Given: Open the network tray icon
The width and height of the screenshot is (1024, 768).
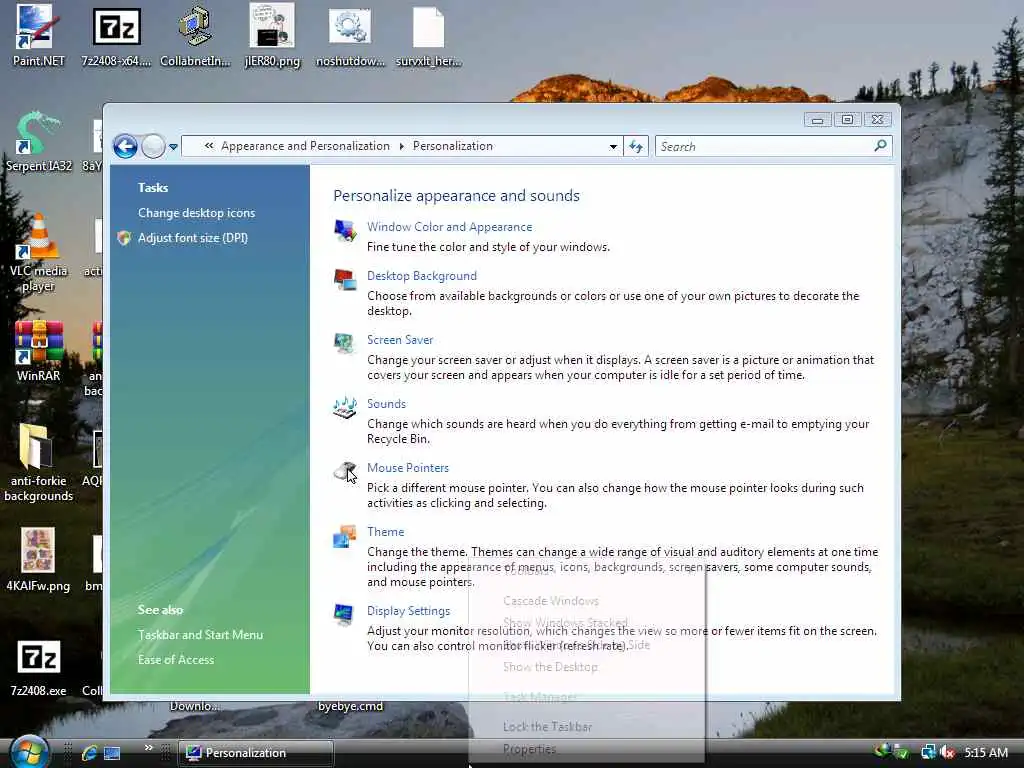Looking at the screenshot, I should [x=928, y=752].
